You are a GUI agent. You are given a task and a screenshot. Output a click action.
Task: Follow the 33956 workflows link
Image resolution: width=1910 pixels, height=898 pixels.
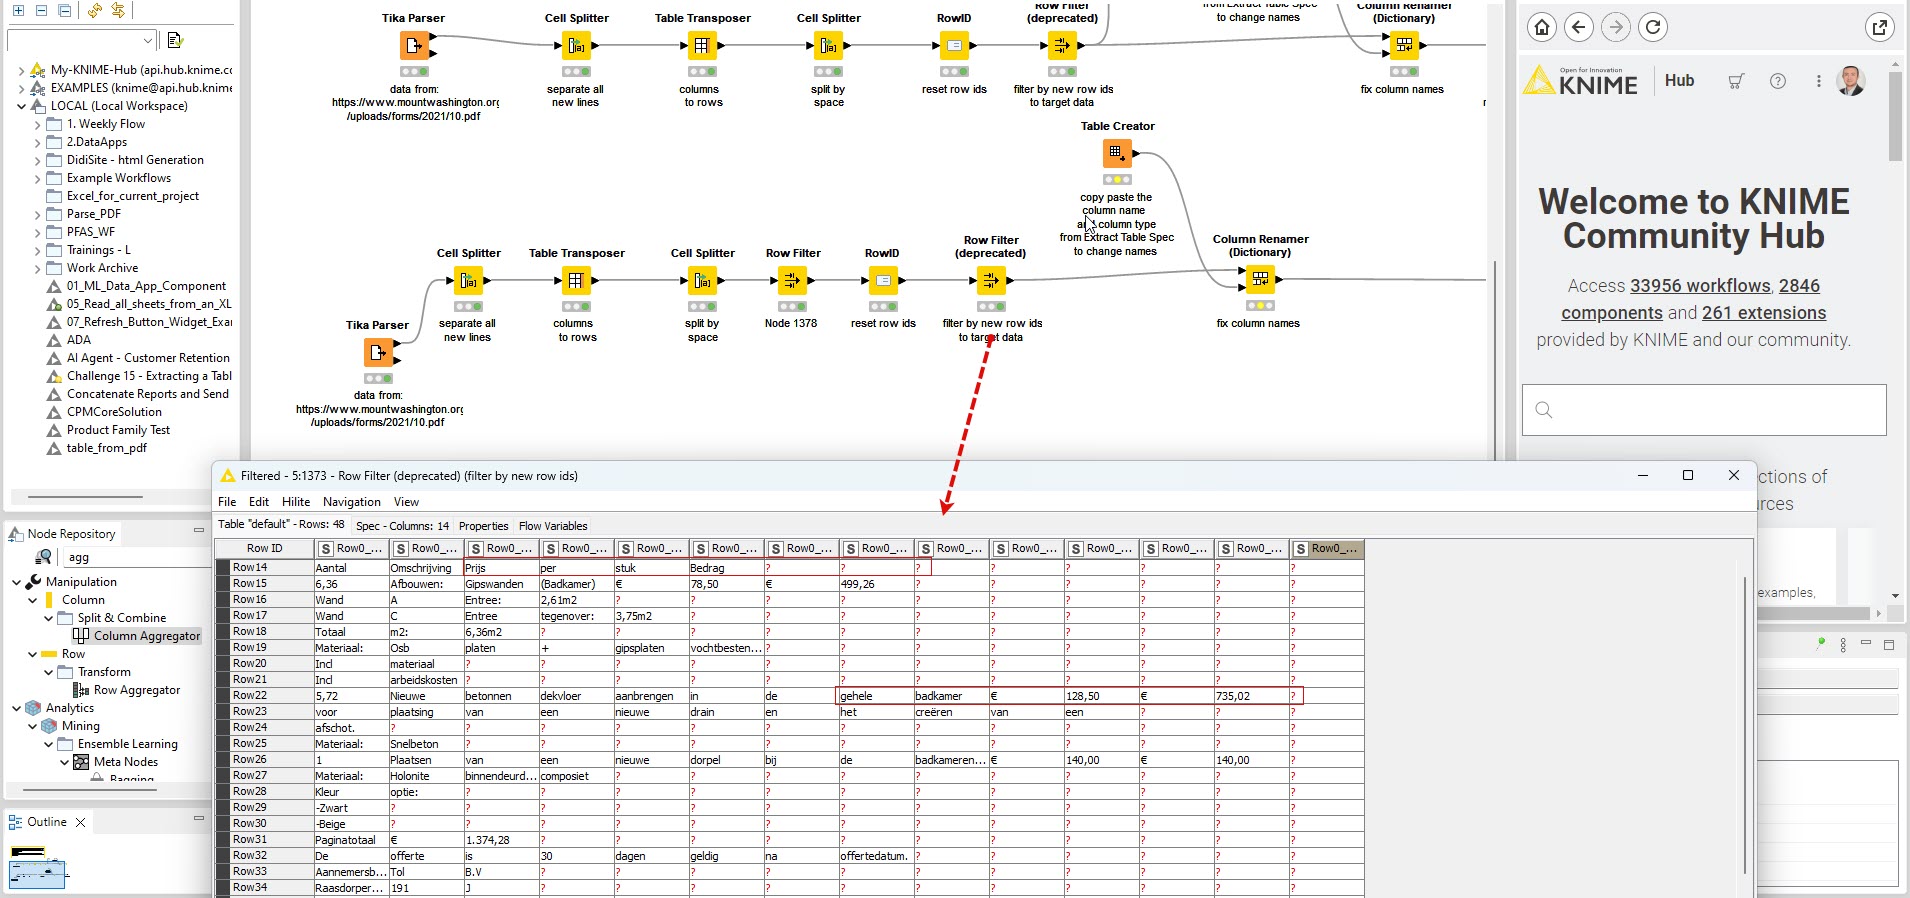(x=1700, y=286)
